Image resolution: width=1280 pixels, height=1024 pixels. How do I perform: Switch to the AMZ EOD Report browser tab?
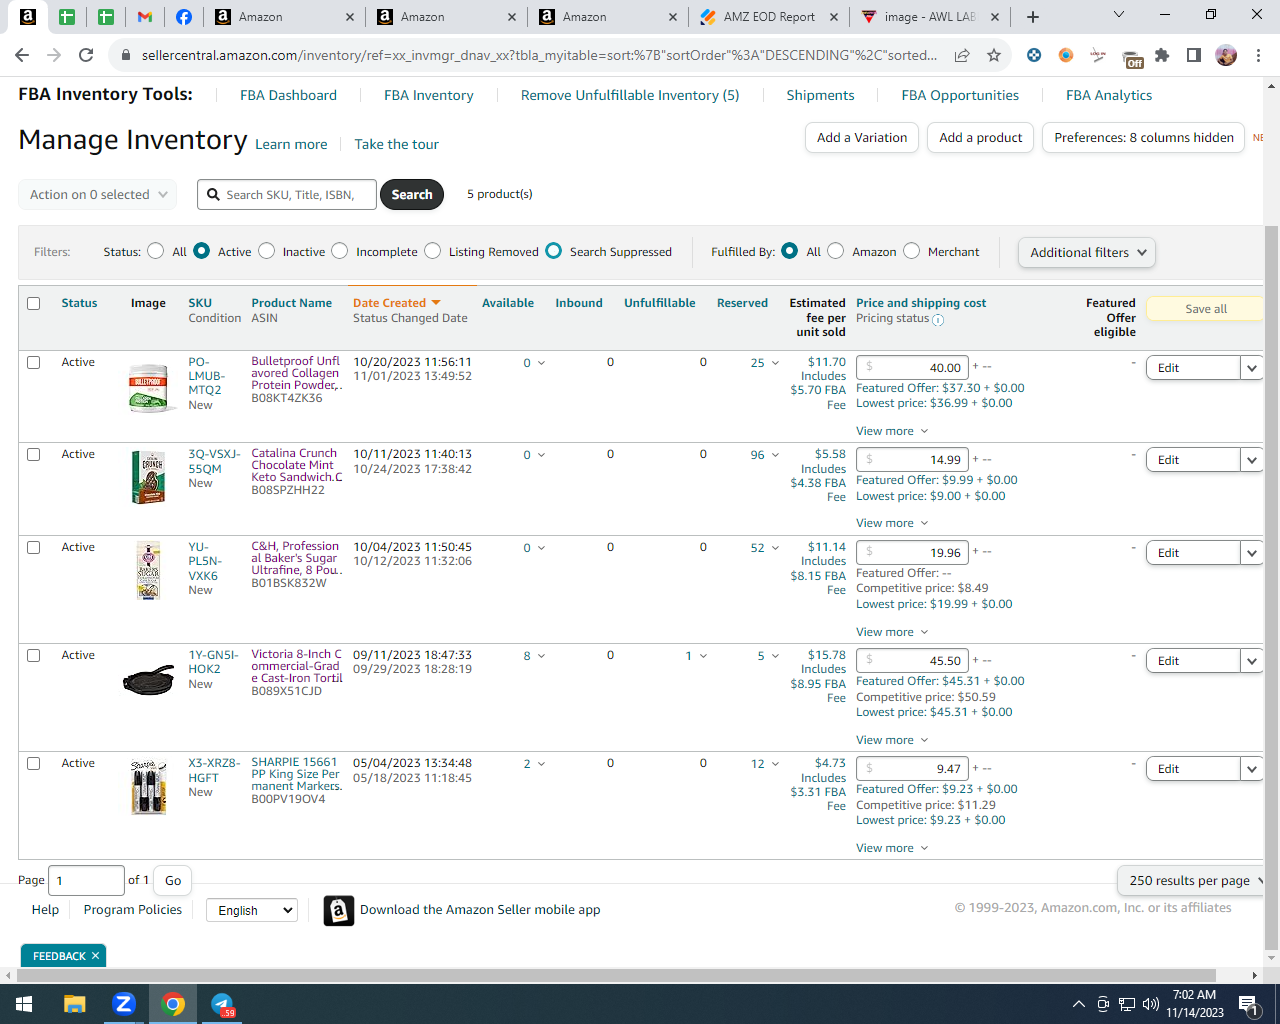pos(769,17)
